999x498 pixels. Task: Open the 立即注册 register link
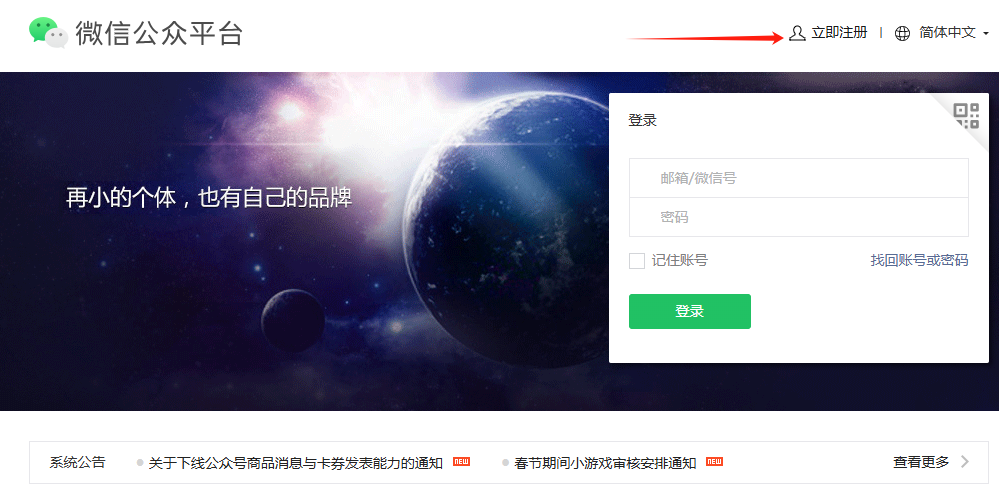tap(839, 33)
